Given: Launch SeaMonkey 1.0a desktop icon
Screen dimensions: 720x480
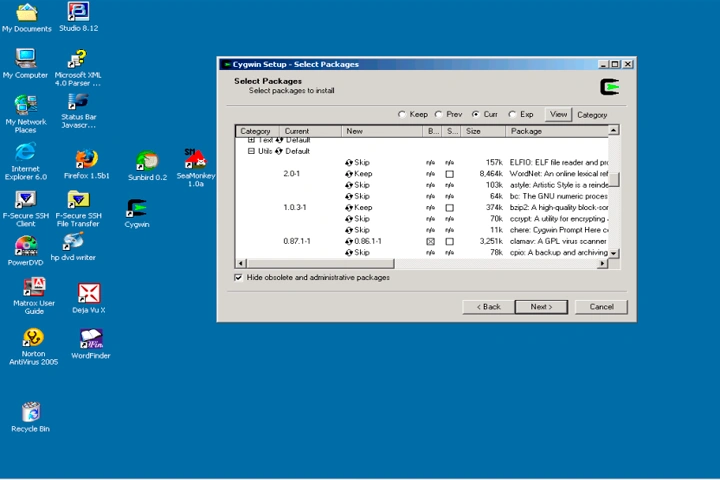Looking at the screenshot, I should [196, 167].
